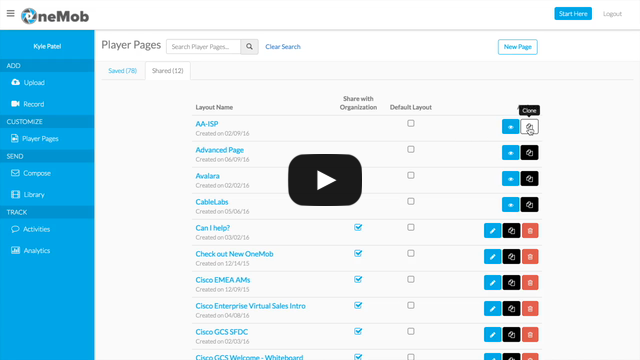Uncheck Share with Organization for Check out New OneMob
Image resolution: width=640 pixels, height=360 pixels.
click(x=358, y=253)
